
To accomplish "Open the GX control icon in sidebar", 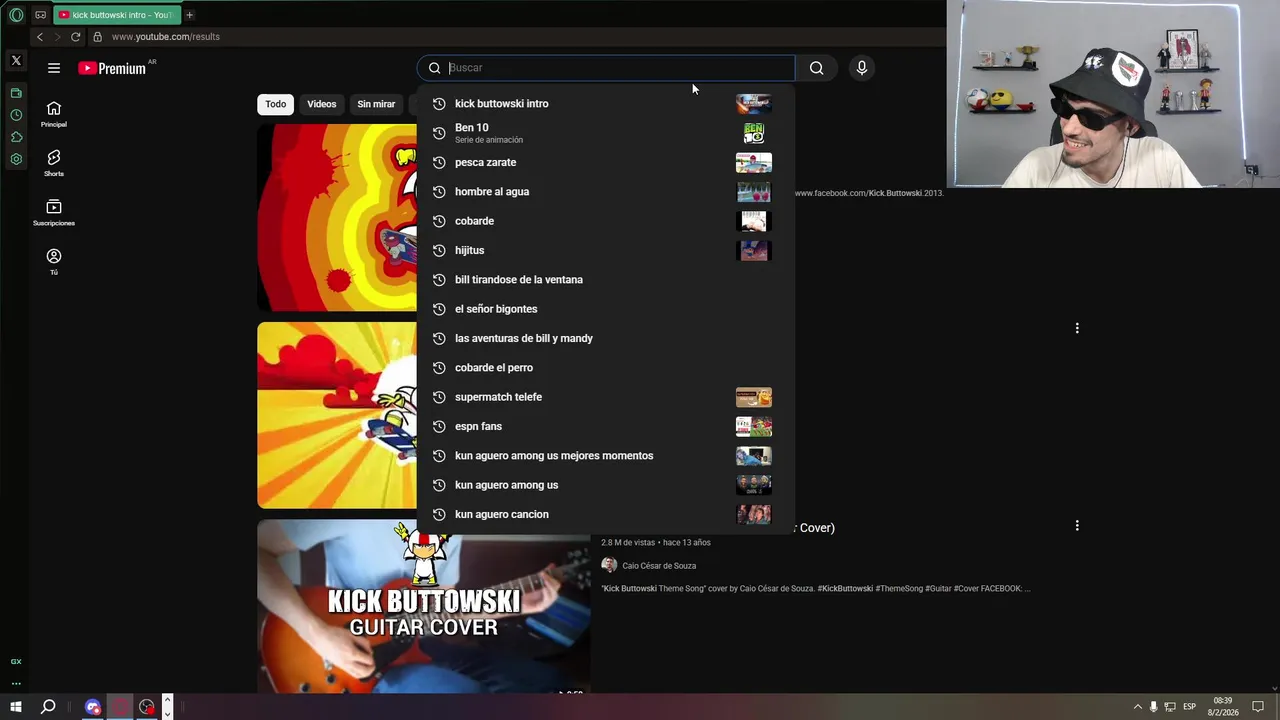I will coord(16,661).
